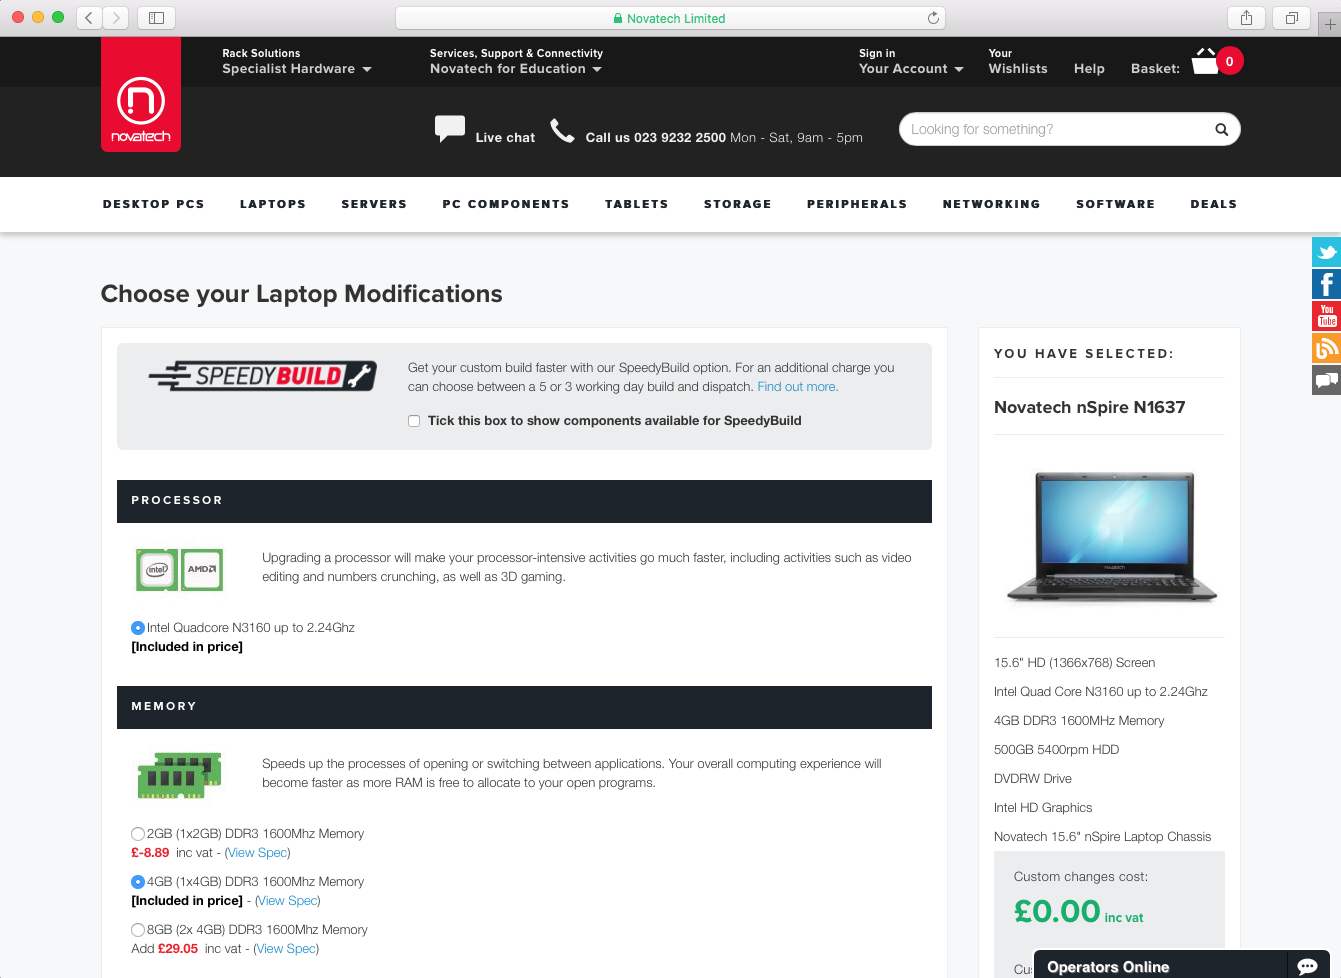Click the Safari share icon
Image resolution: width=1341 pixels, height=978 pixels.
1246,18
